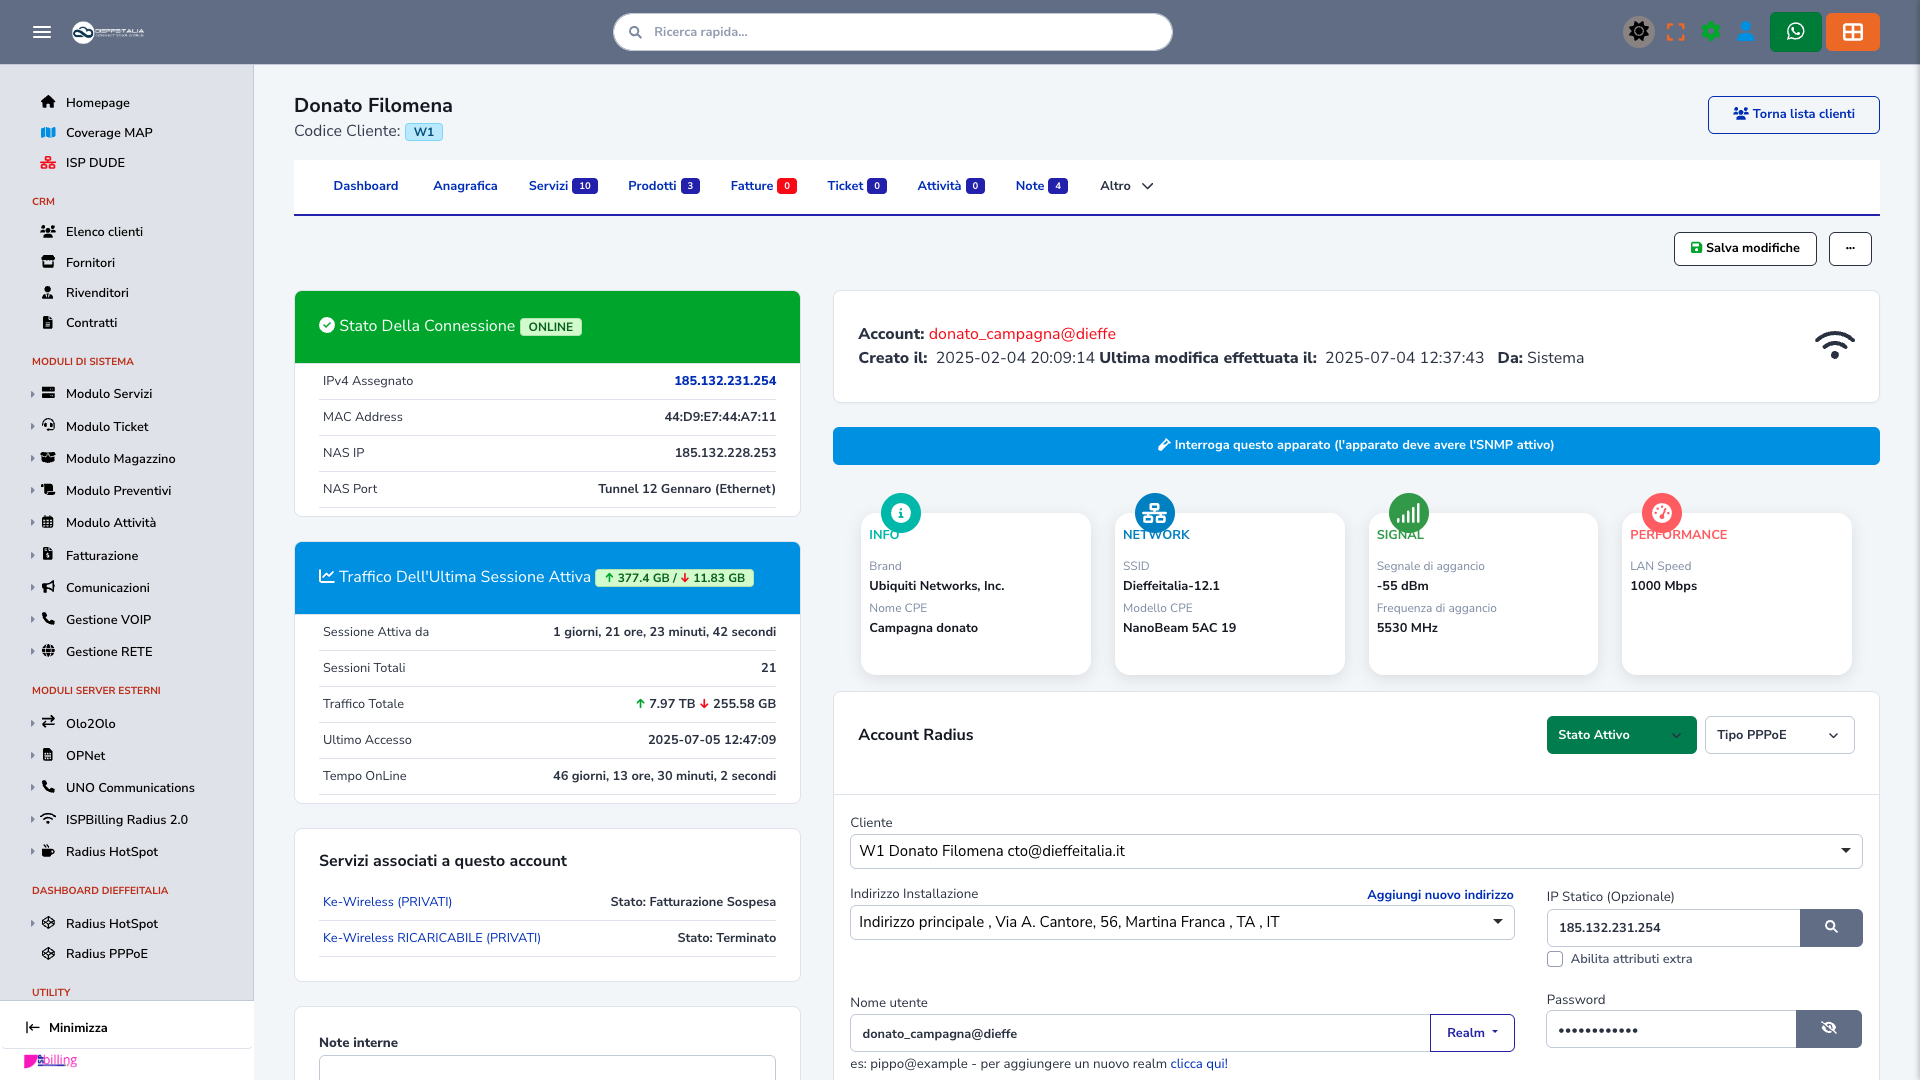Click the Note interne text area
The height and width of the screenshot is (1080, 1920).
coord(547,1067)
